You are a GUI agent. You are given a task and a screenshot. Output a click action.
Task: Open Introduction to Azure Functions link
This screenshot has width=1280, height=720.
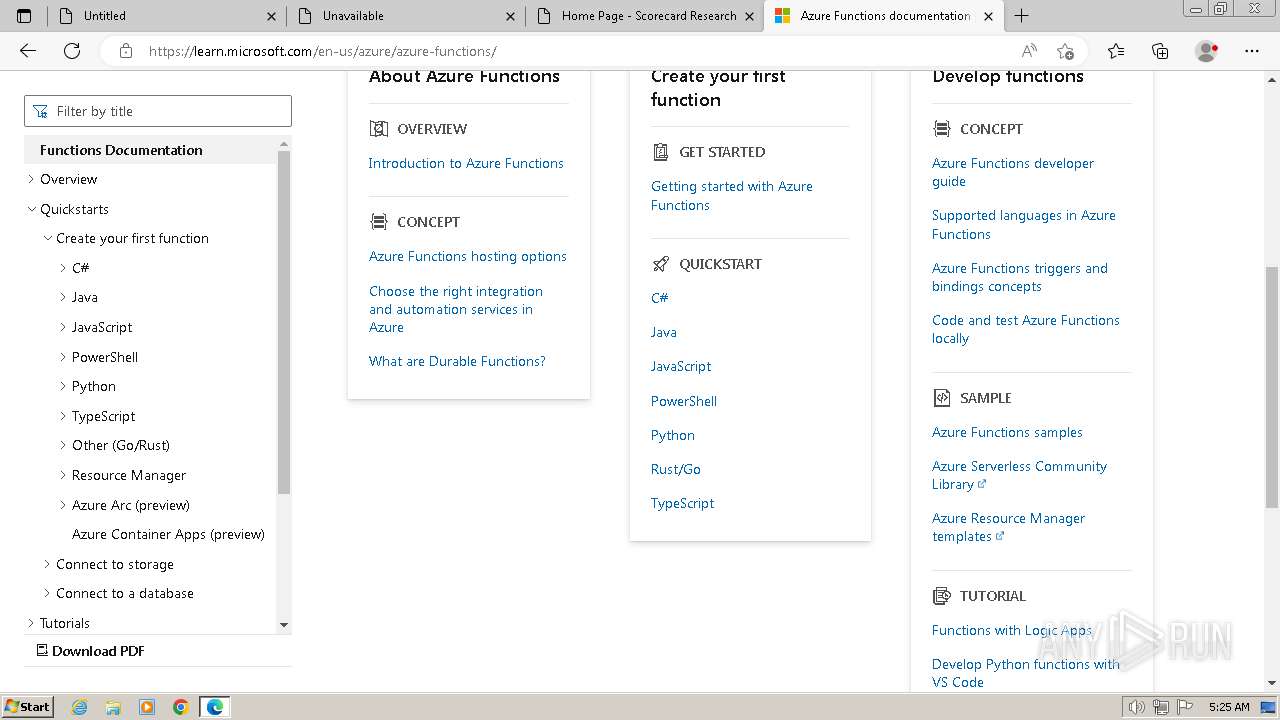coord(466,163)
